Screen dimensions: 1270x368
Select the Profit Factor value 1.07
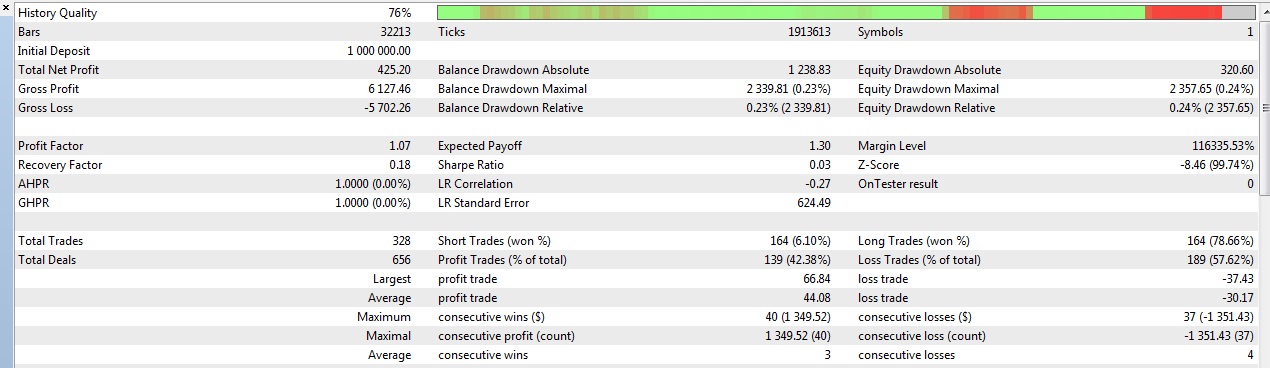click(x=399, y=146)
